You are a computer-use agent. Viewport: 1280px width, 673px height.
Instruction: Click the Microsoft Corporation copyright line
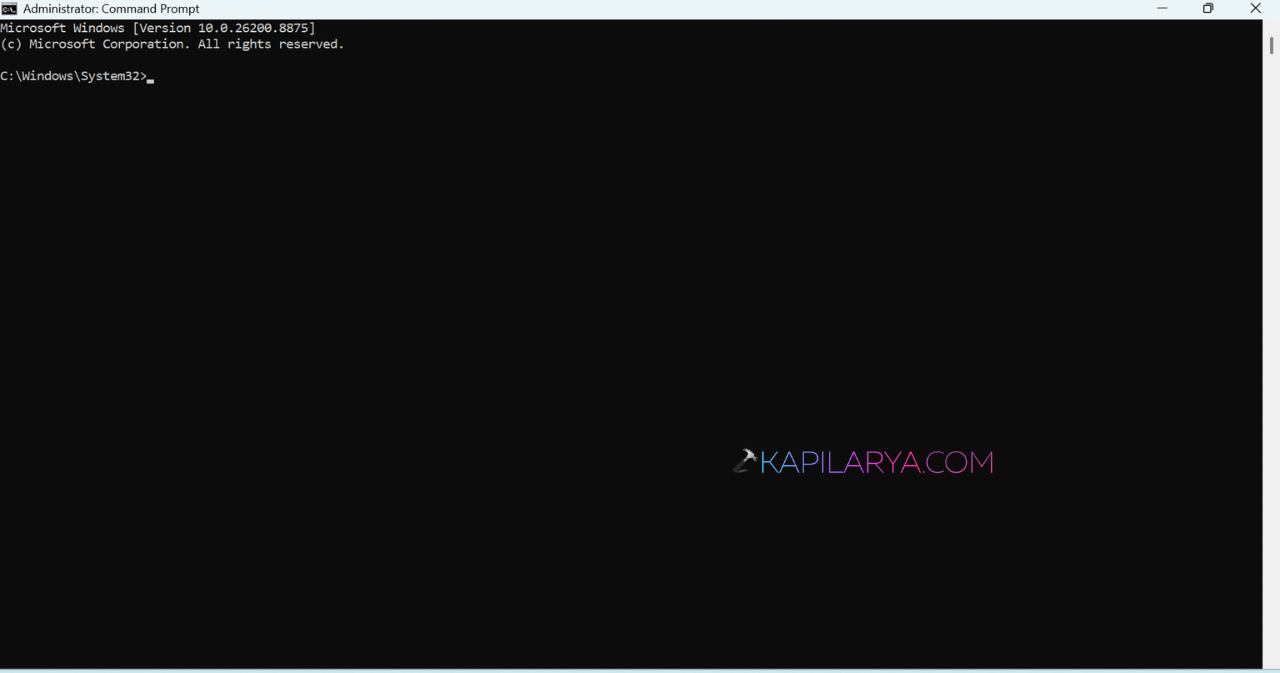(x=172, y=44)
